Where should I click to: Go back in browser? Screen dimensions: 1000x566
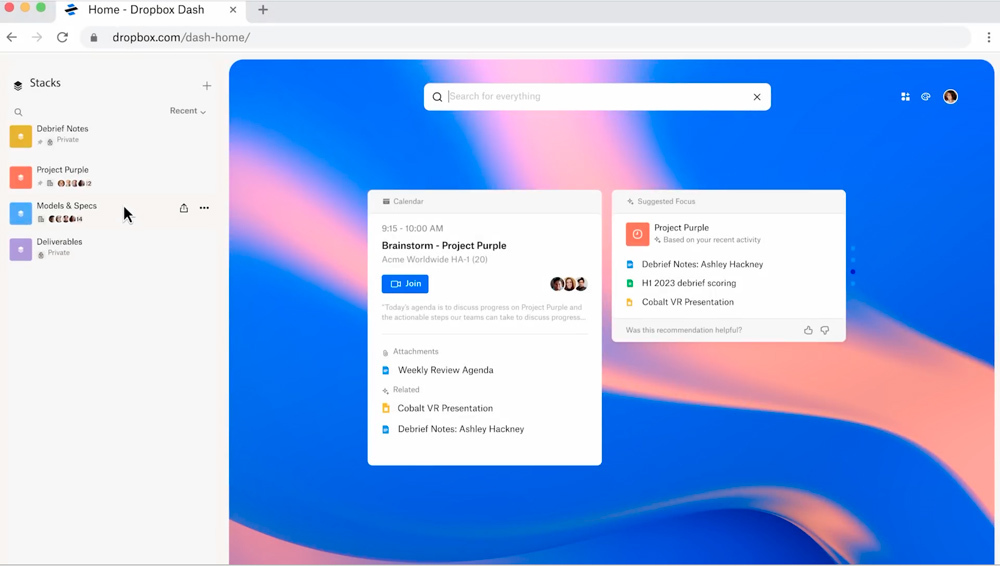(x=11, y=37)
